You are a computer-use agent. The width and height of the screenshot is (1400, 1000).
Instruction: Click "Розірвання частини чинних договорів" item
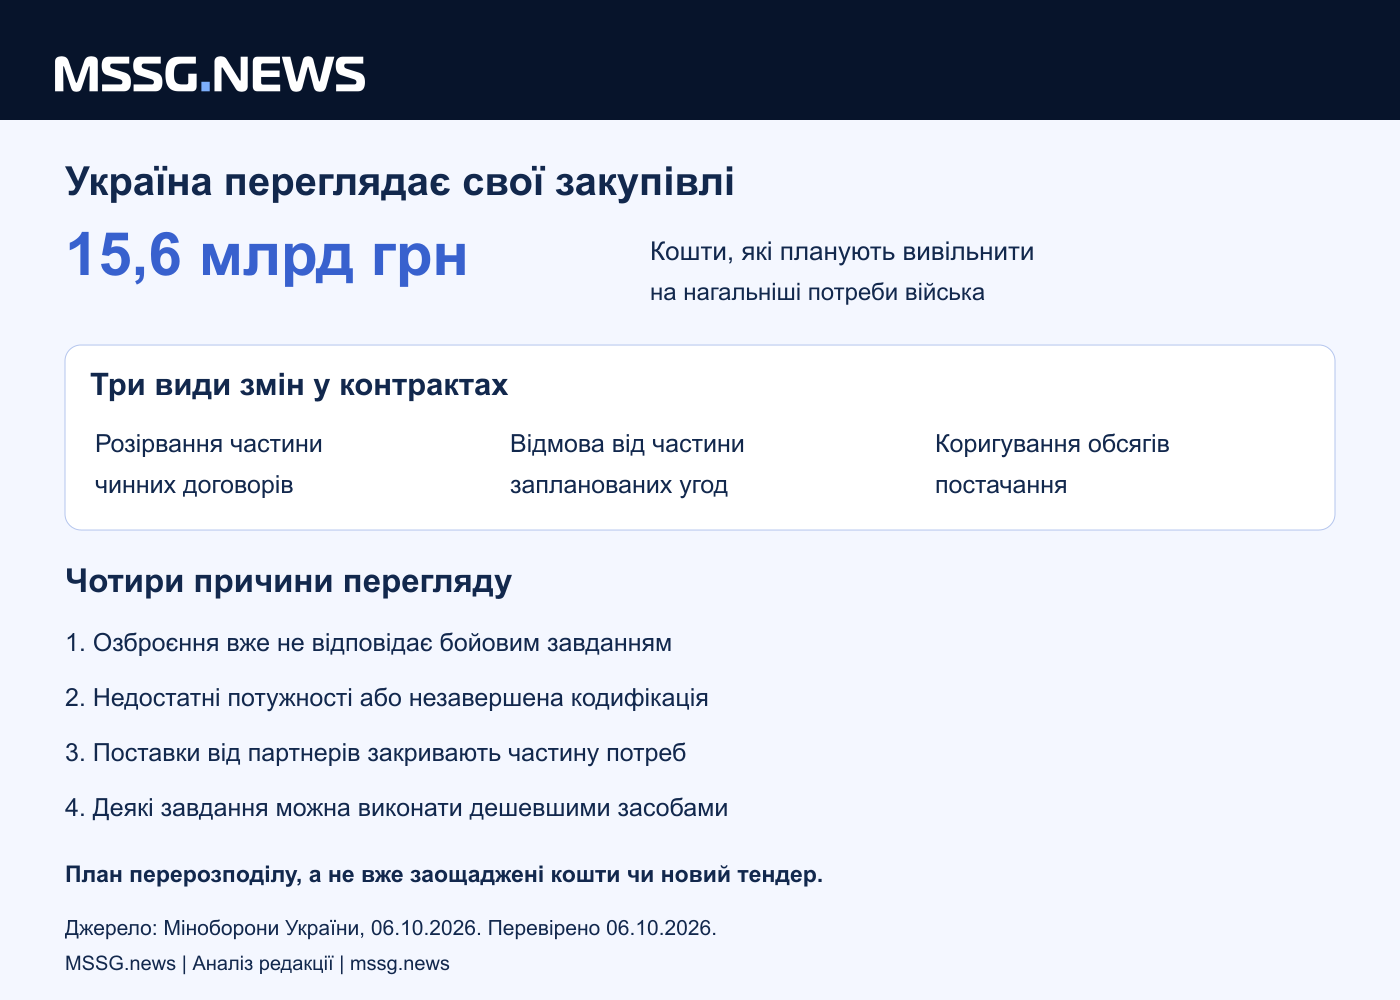pyautogui.click(x=209, y=464)
